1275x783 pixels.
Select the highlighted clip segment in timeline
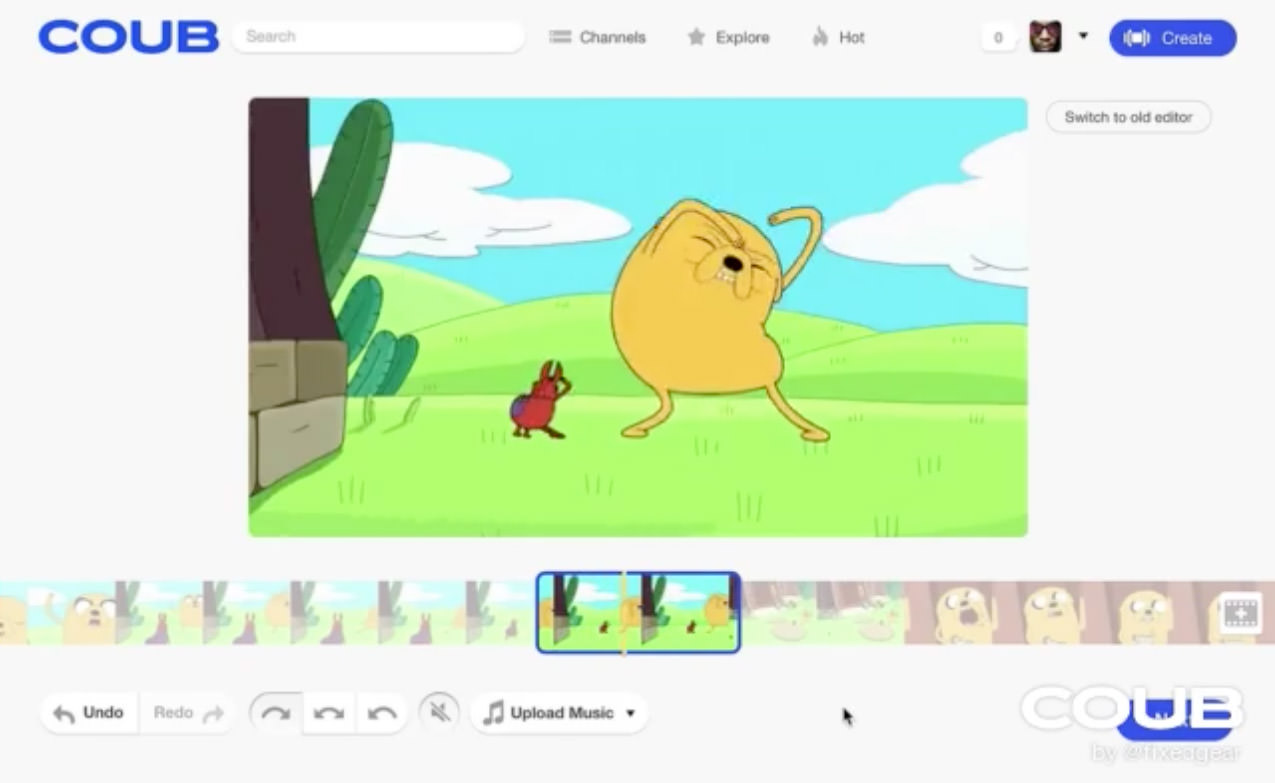pyautogui.click(x=638, y=612)
